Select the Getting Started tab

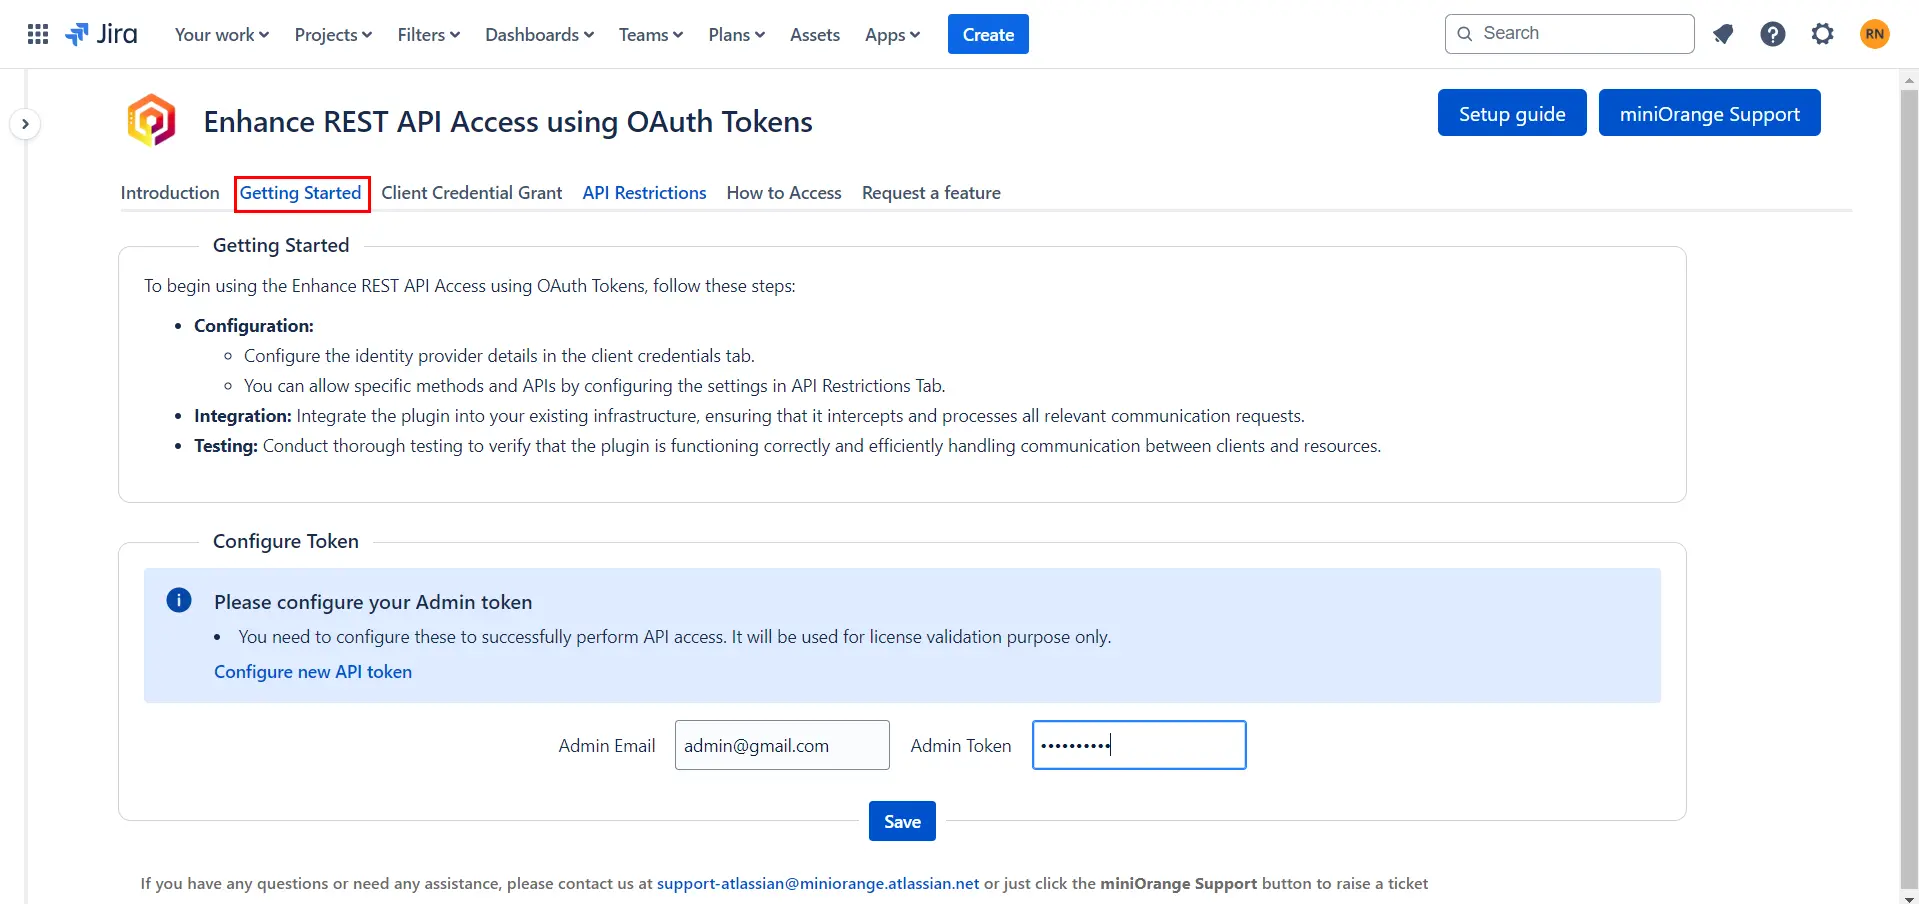[301, 192]
